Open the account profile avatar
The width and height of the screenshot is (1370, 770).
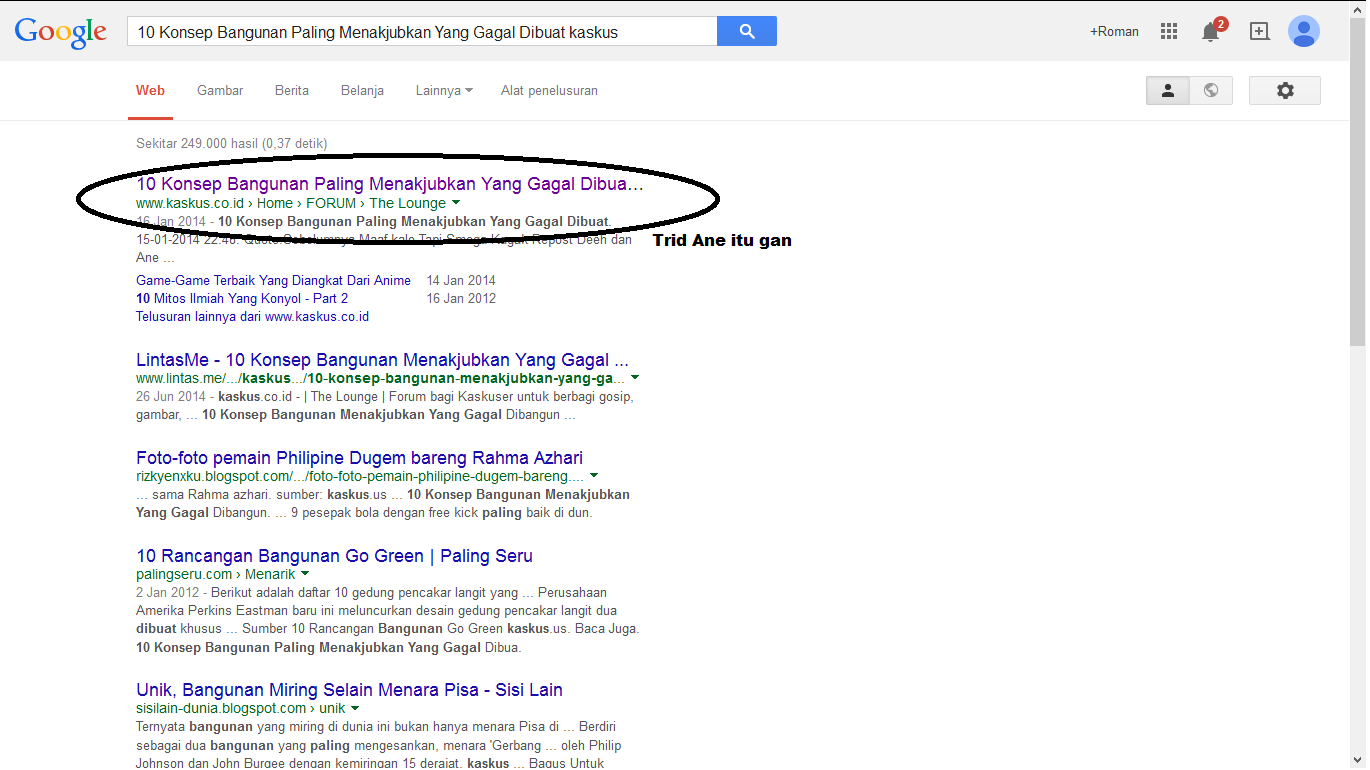(x=1304, y=31)
